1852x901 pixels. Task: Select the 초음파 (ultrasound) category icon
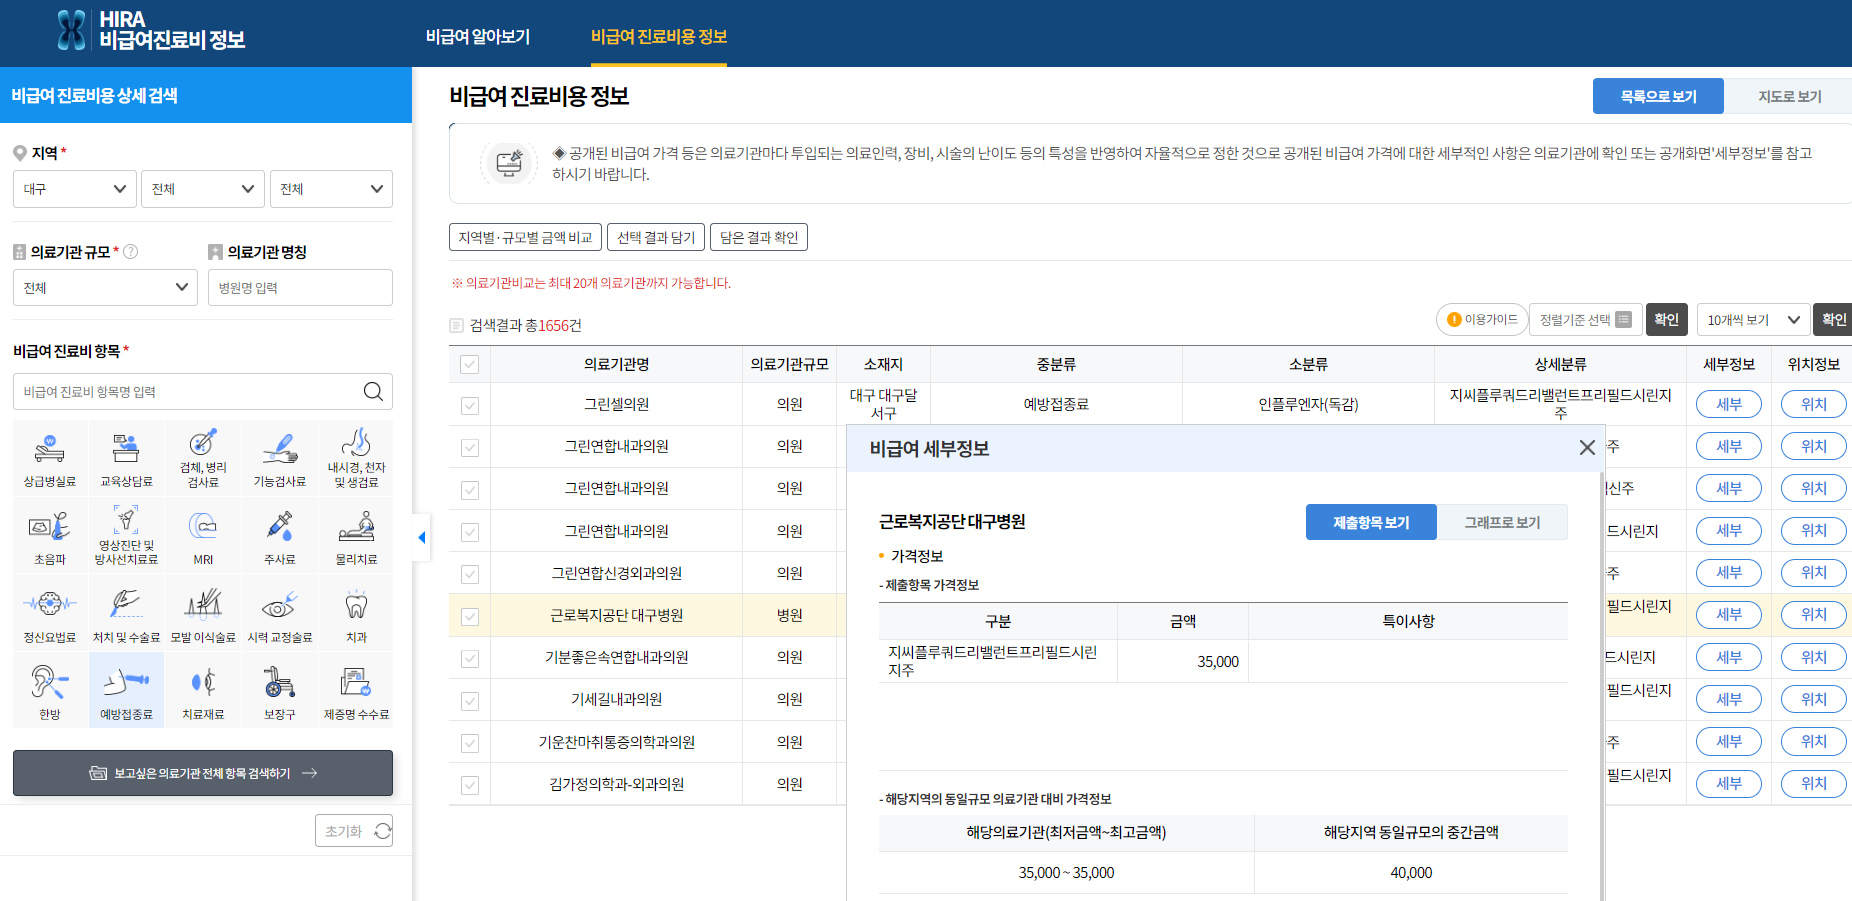pyautogui.click(x=49, y=535)
